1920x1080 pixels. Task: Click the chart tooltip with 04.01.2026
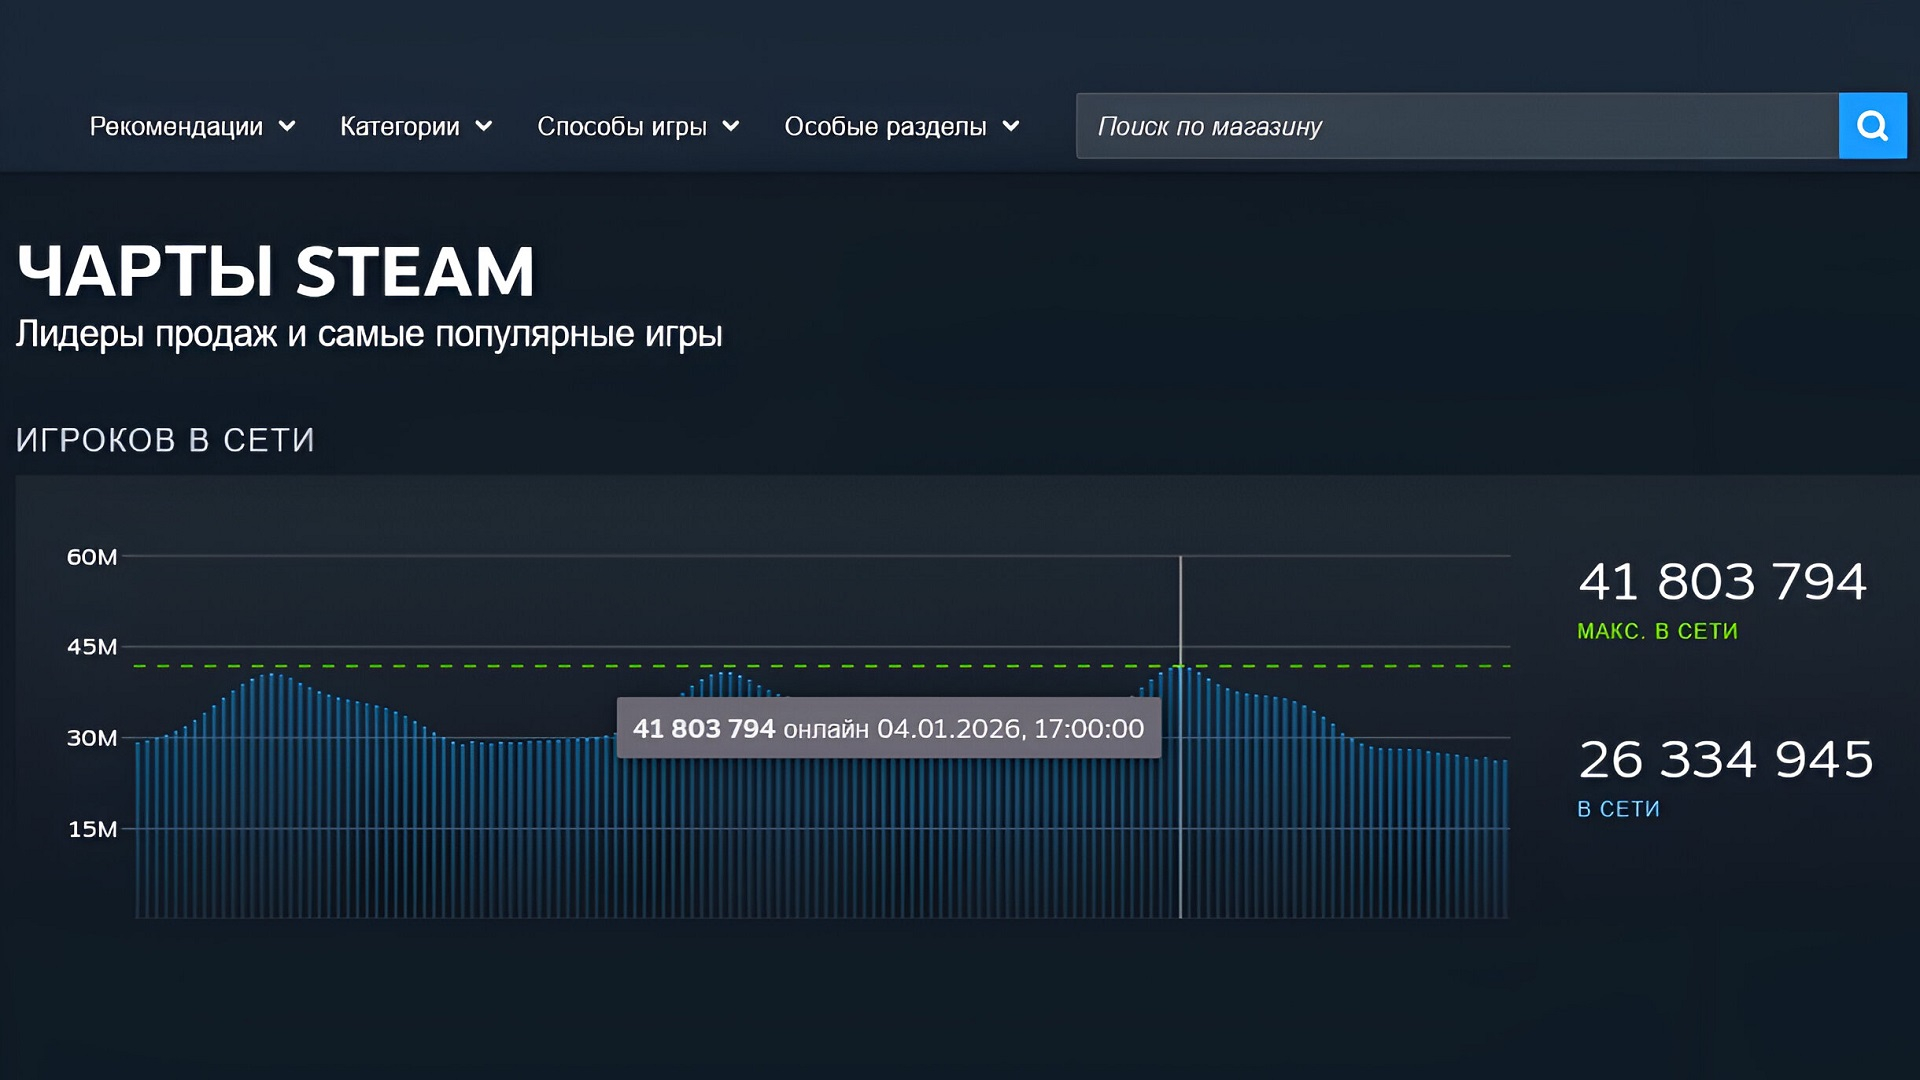pos(888,728)
